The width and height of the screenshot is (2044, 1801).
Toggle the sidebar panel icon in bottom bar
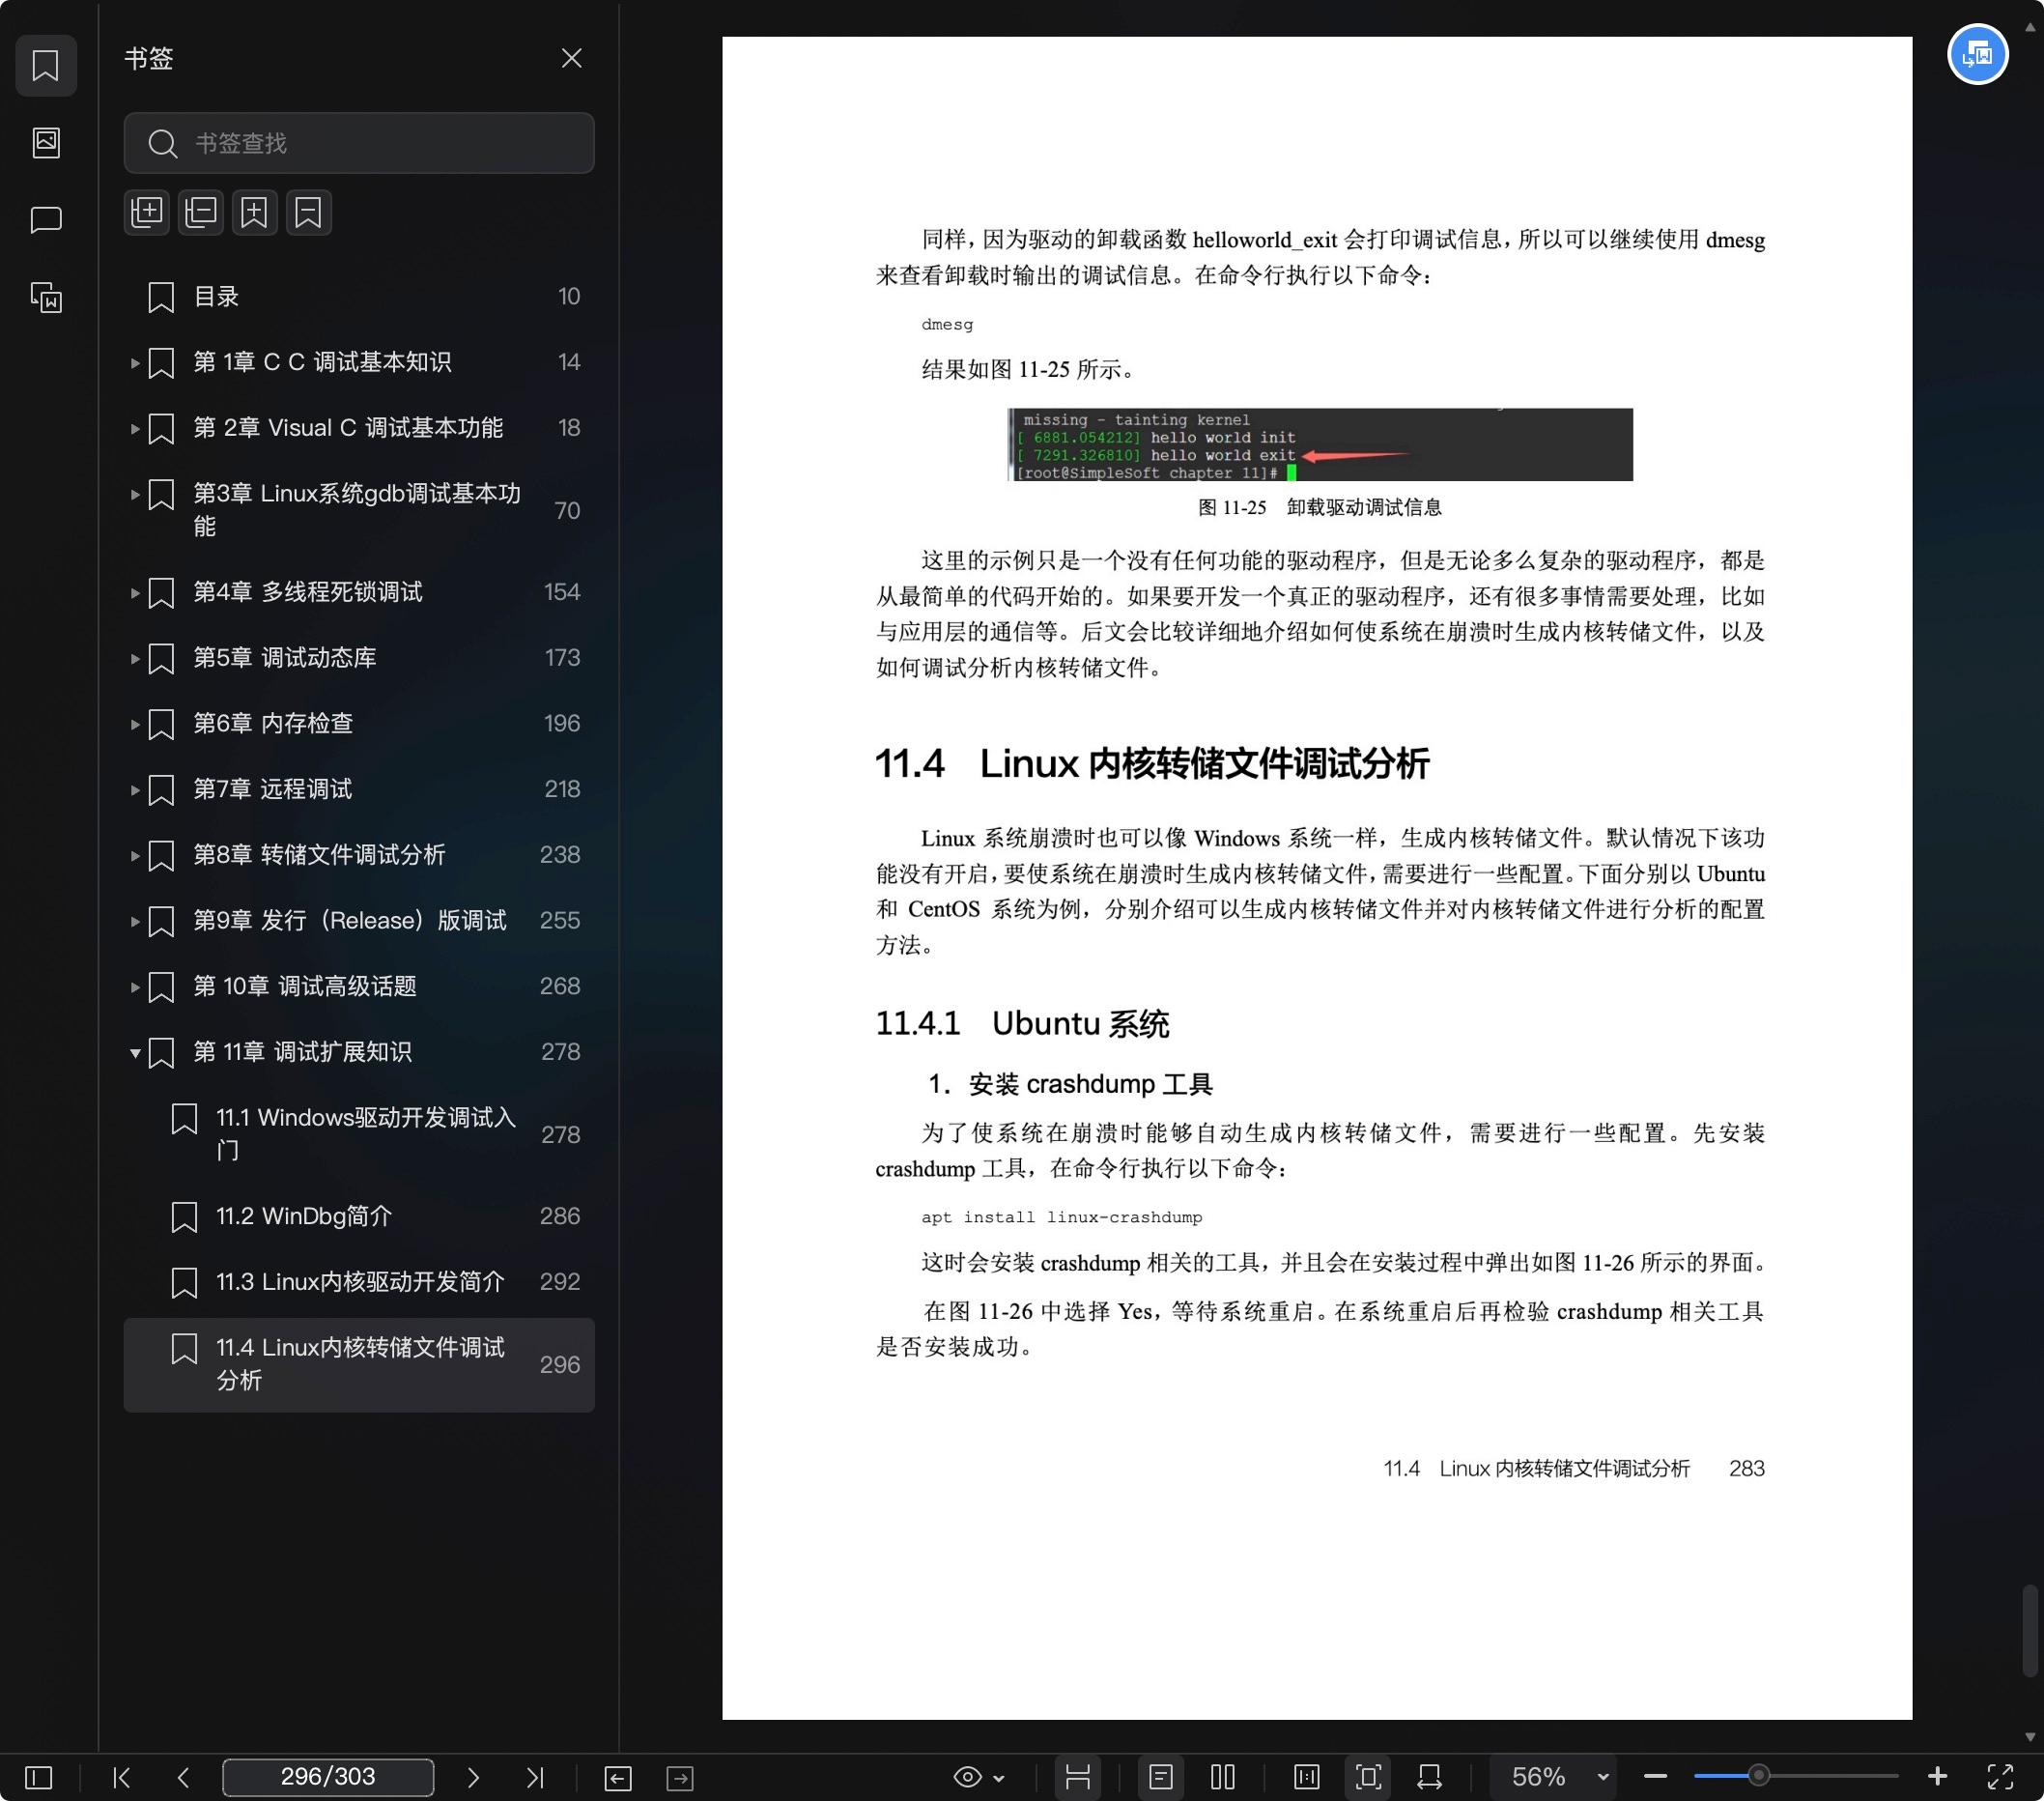pyautogui.click(x=38, y=1777)
